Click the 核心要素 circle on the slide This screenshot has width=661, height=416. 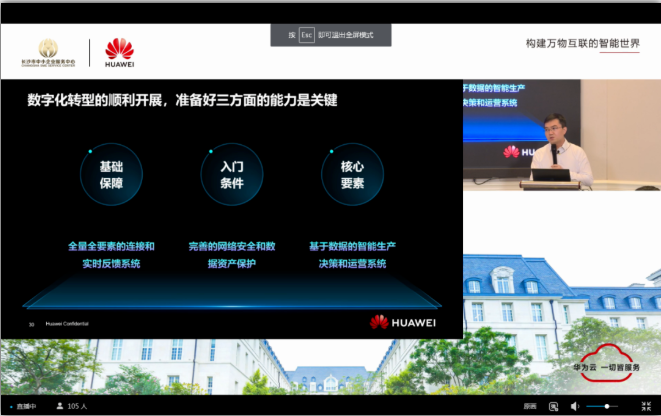pos(352,174)
